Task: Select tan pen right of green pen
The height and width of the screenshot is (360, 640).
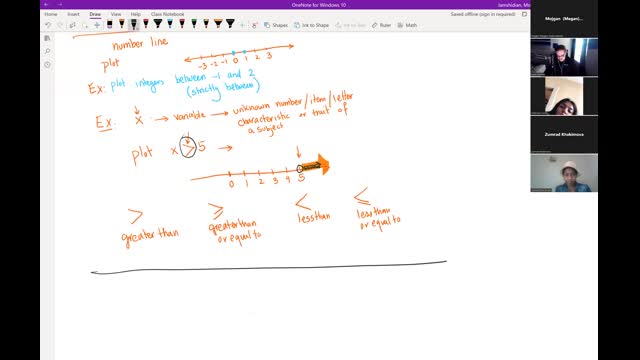Action: [206, 24]
